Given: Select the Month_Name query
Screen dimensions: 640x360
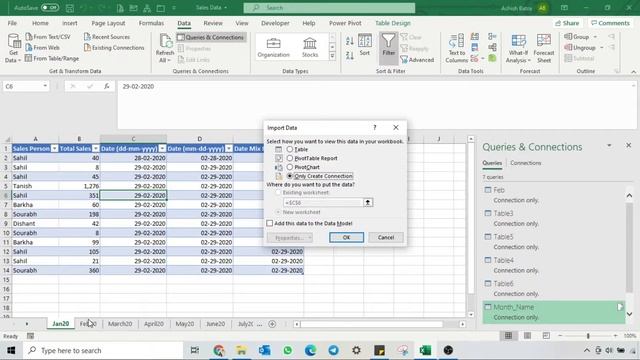Looking at the screenshot, I should pyautogui.click(x=554, y=312).
